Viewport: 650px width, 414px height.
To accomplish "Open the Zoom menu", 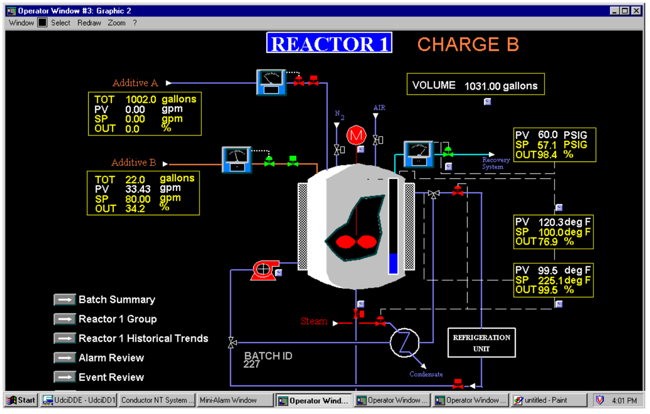I will [x=116, y=23].
